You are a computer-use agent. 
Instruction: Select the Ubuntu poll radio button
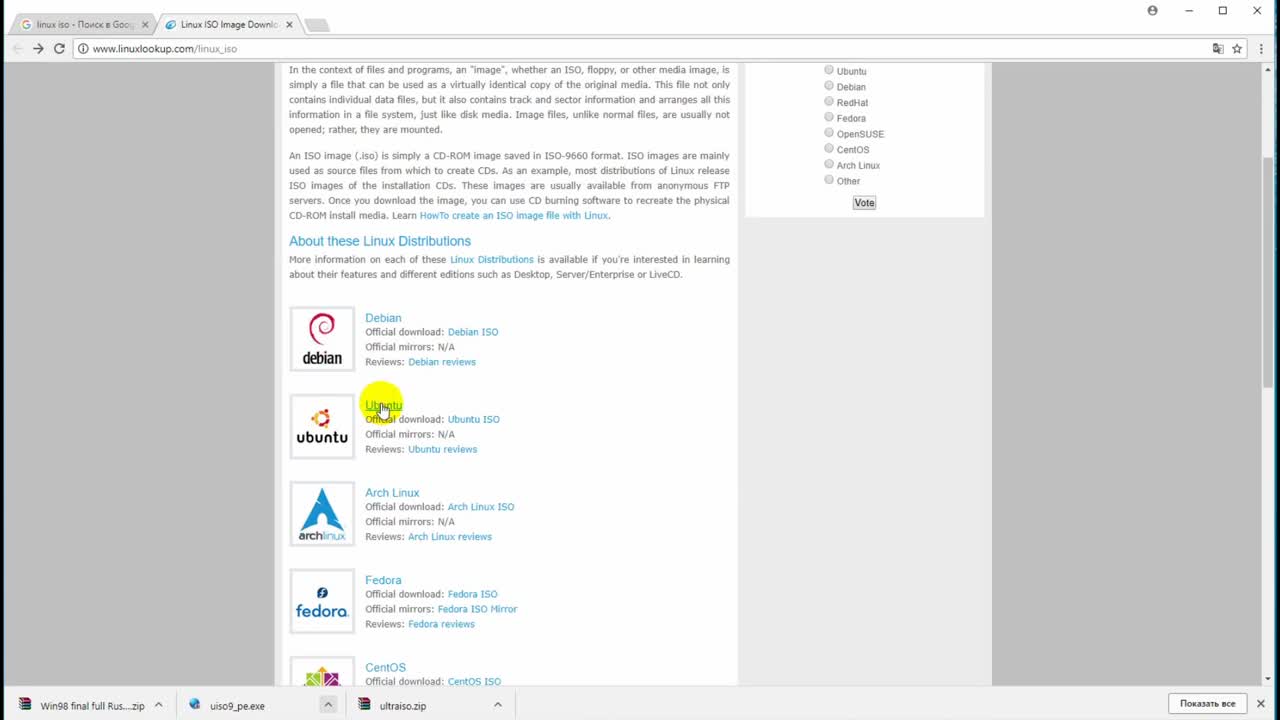click(x=829, y=70)
